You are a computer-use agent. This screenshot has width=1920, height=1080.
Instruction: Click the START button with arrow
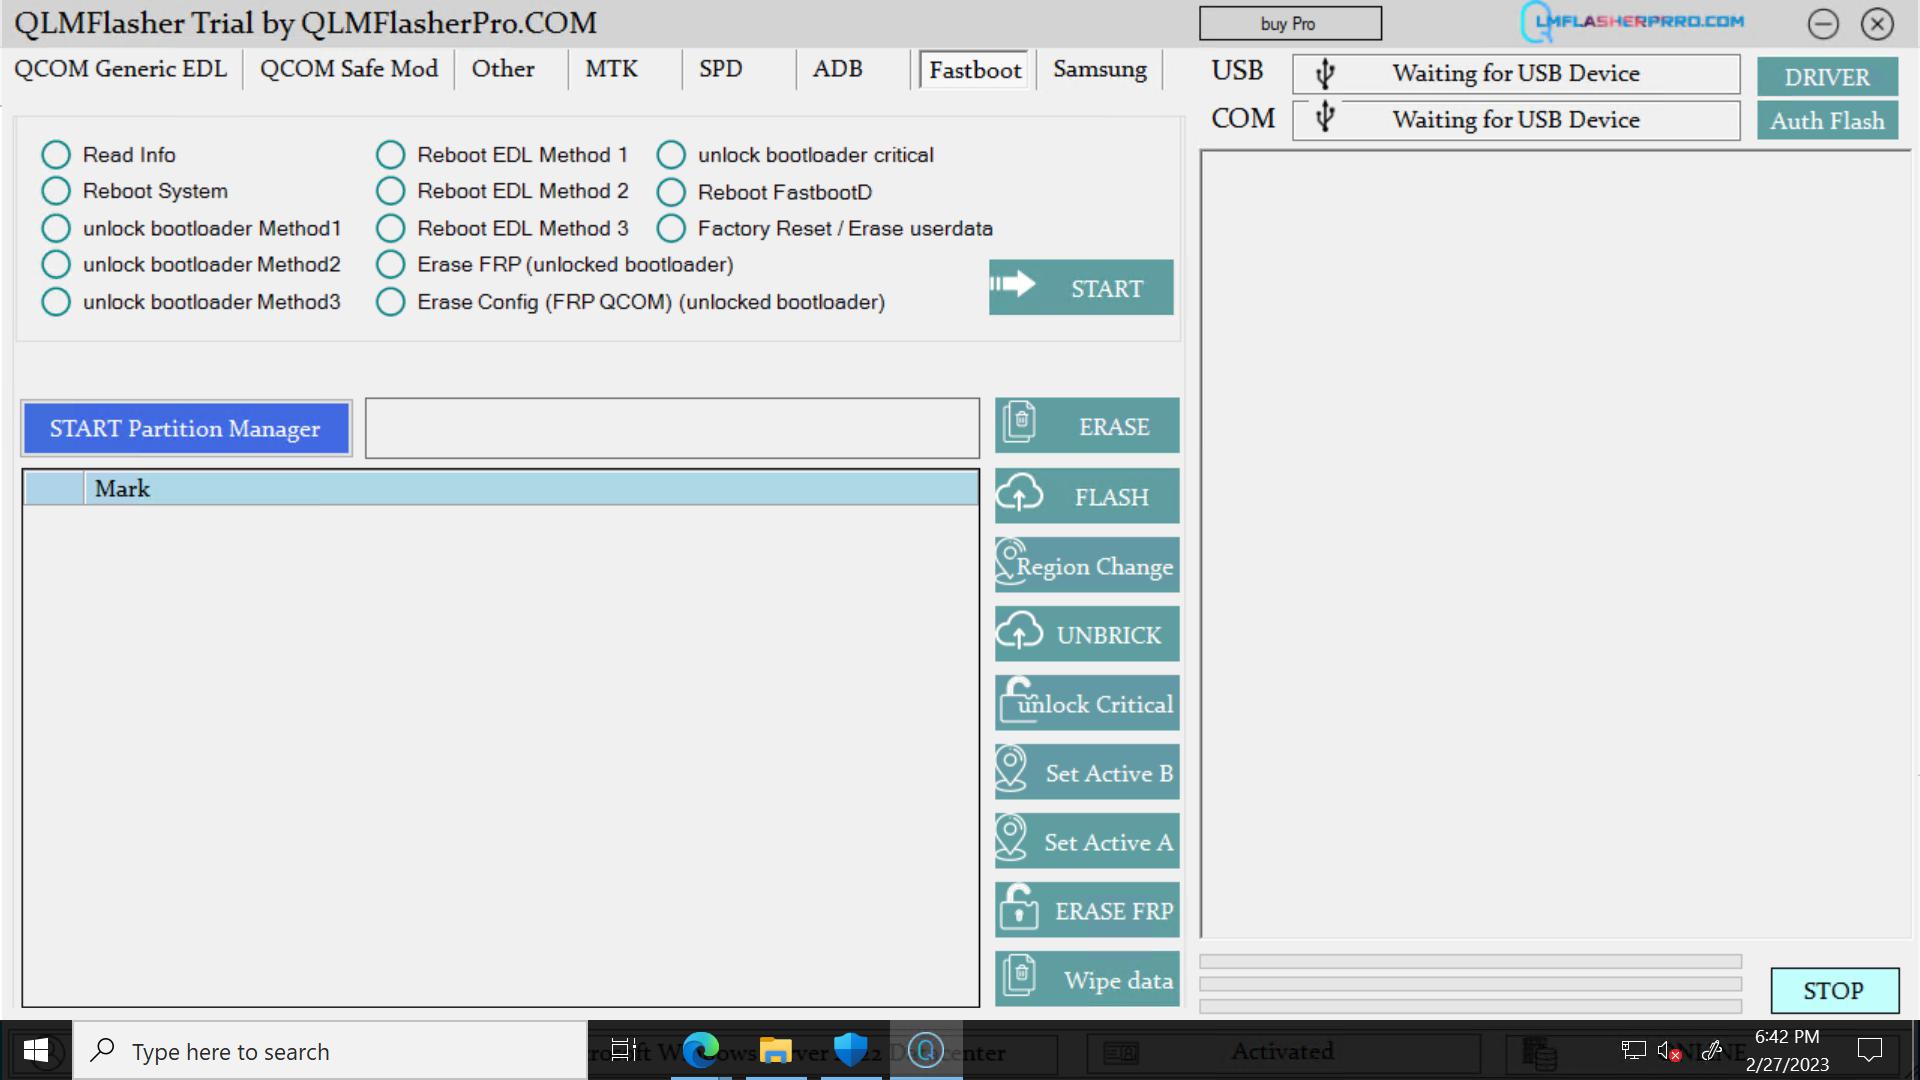[x=1081, y=288]
